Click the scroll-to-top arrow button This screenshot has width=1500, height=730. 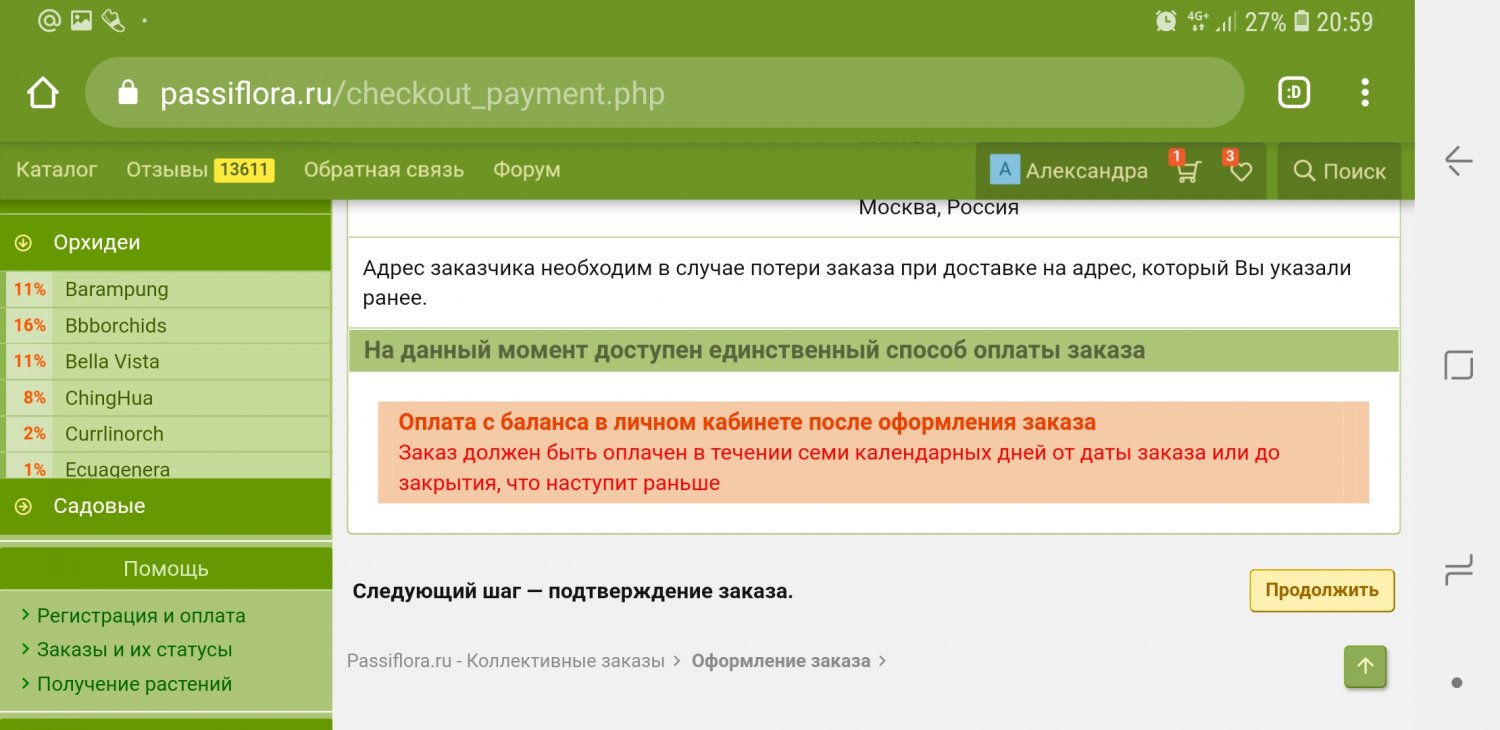tap(1365, 667)
